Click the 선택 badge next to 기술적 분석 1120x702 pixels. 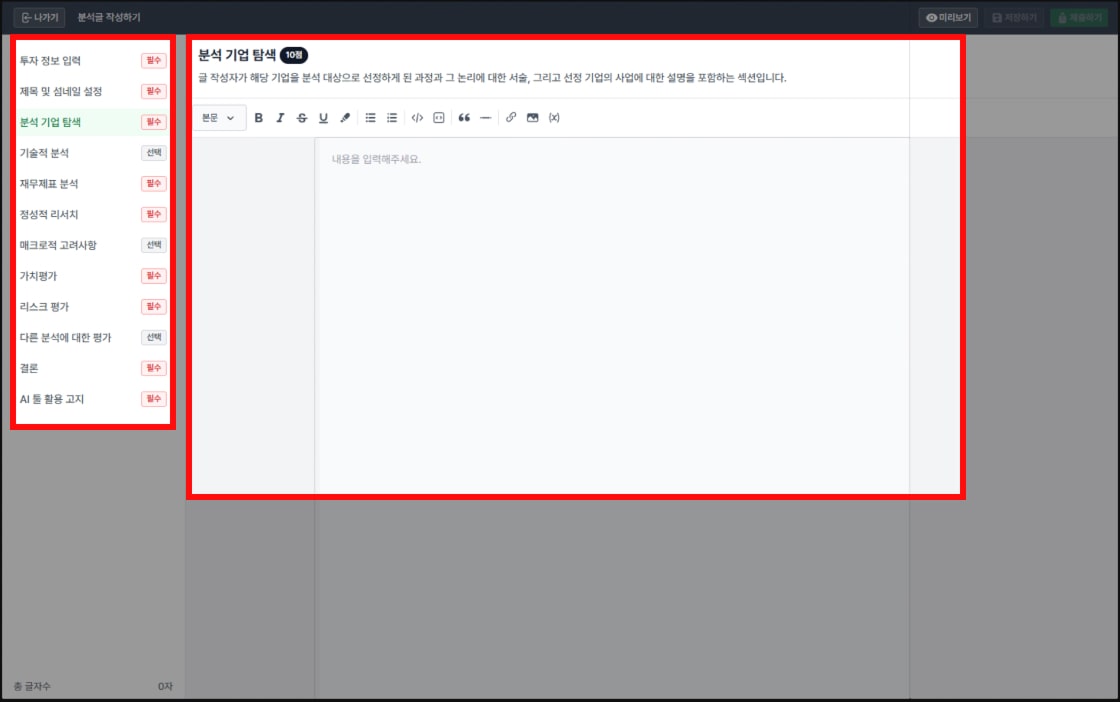tap(154, 153)
